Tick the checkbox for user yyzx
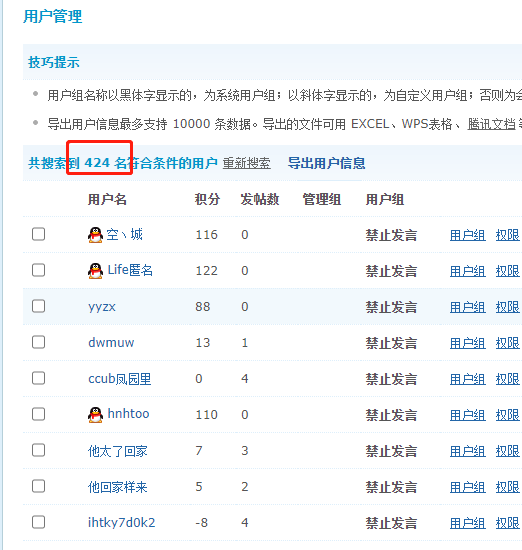Viewport: 522px width, 550px height. coord(38,306)
